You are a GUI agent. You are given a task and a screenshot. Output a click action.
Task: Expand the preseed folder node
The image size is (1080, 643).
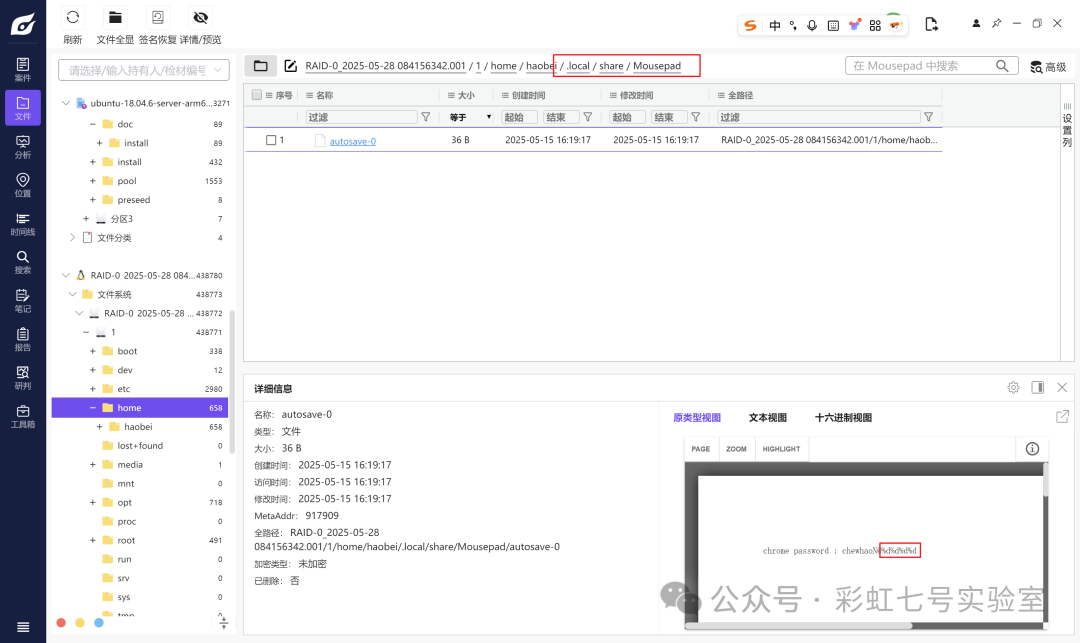coord(92,200)
